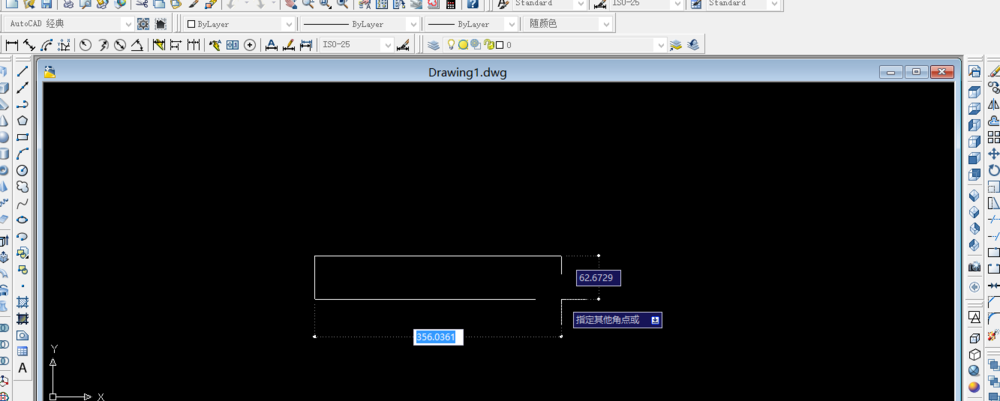Screen dimensions: 1000x401
Task: Select the Rectangle tool
Action: point(22,137)
